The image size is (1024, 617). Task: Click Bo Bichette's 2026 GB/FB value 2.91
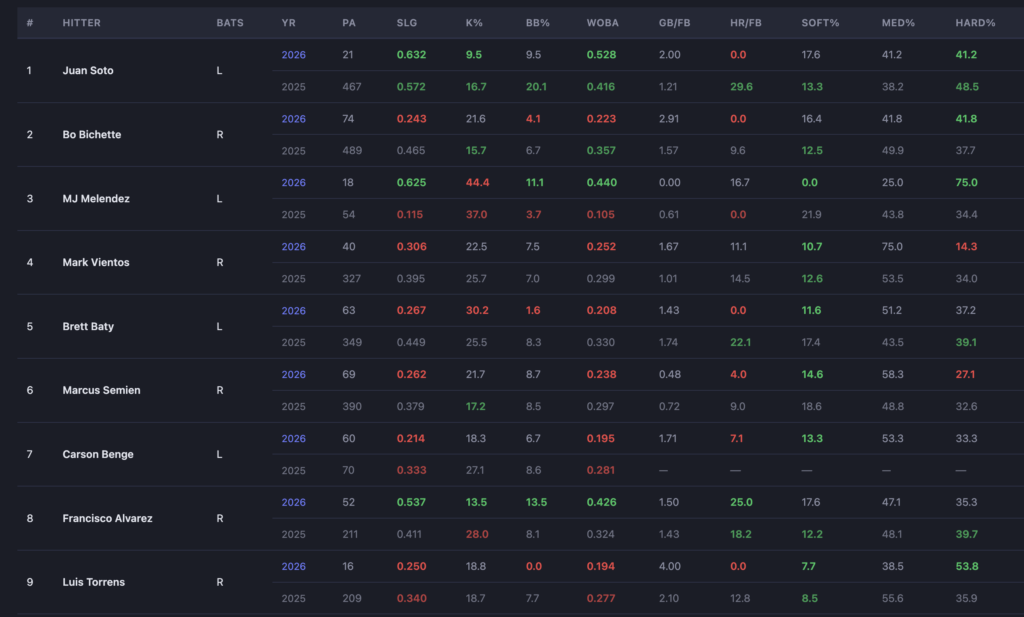coord(669,119)
